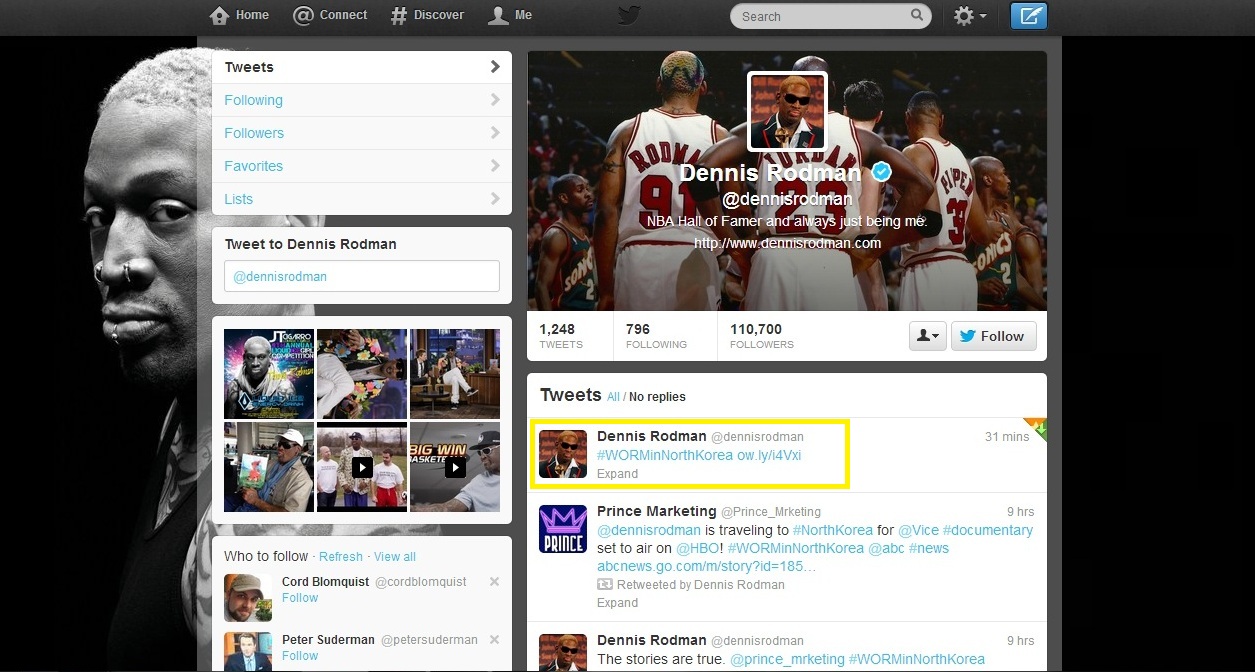Play the Big Win Basketball video thumbnail

coord(455,467)
